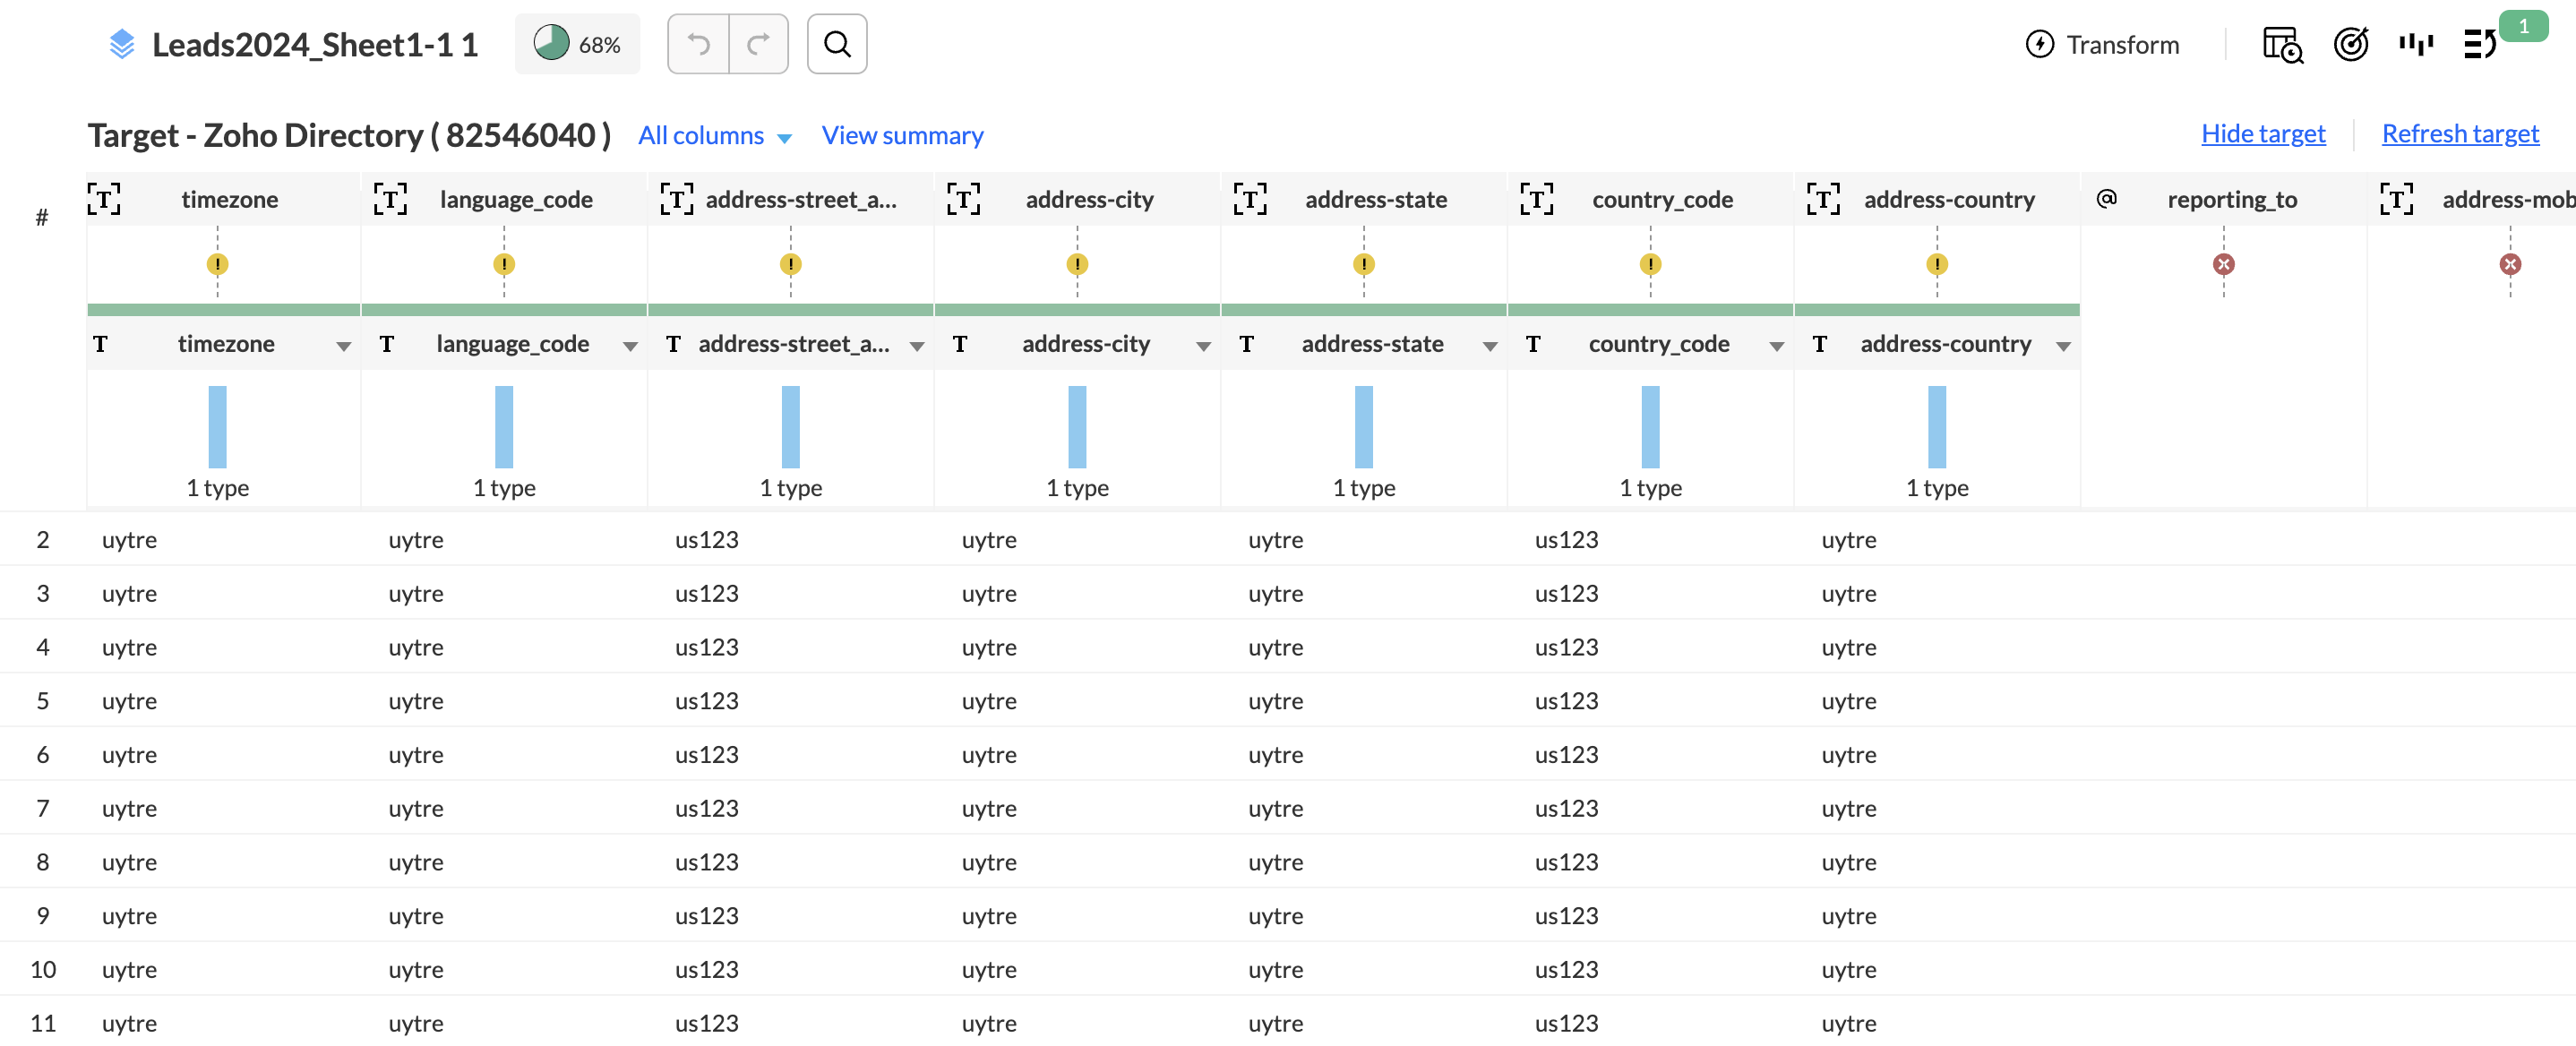The width and height of the screenshot is (2576, 1046).
Task: Click the red error marker under reporting_to
Action: [2223, 264]
